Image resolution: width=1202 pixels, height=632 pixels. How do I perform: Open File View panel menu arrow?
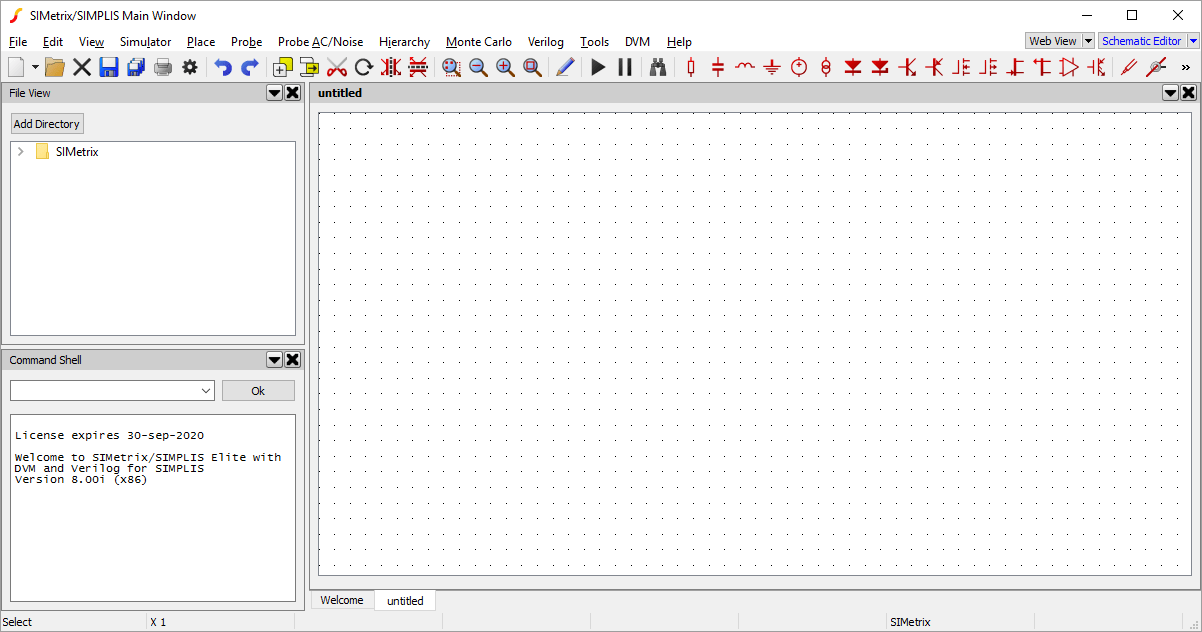pos(275,93)
